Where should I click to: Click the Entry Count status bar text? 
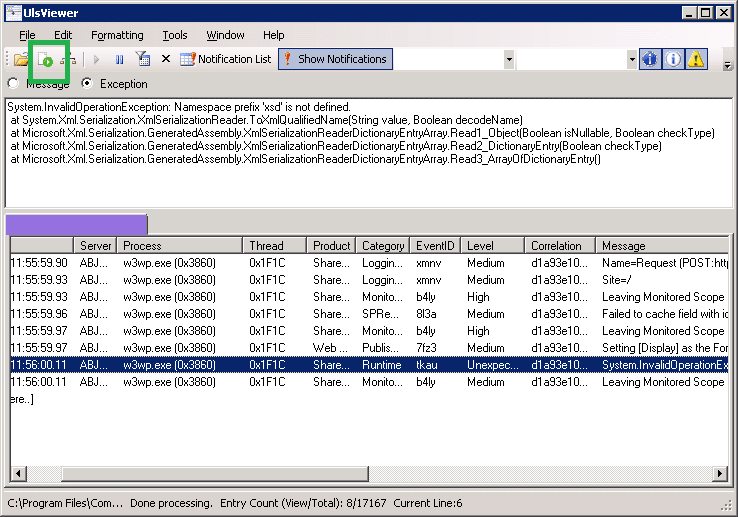point(303,503)
